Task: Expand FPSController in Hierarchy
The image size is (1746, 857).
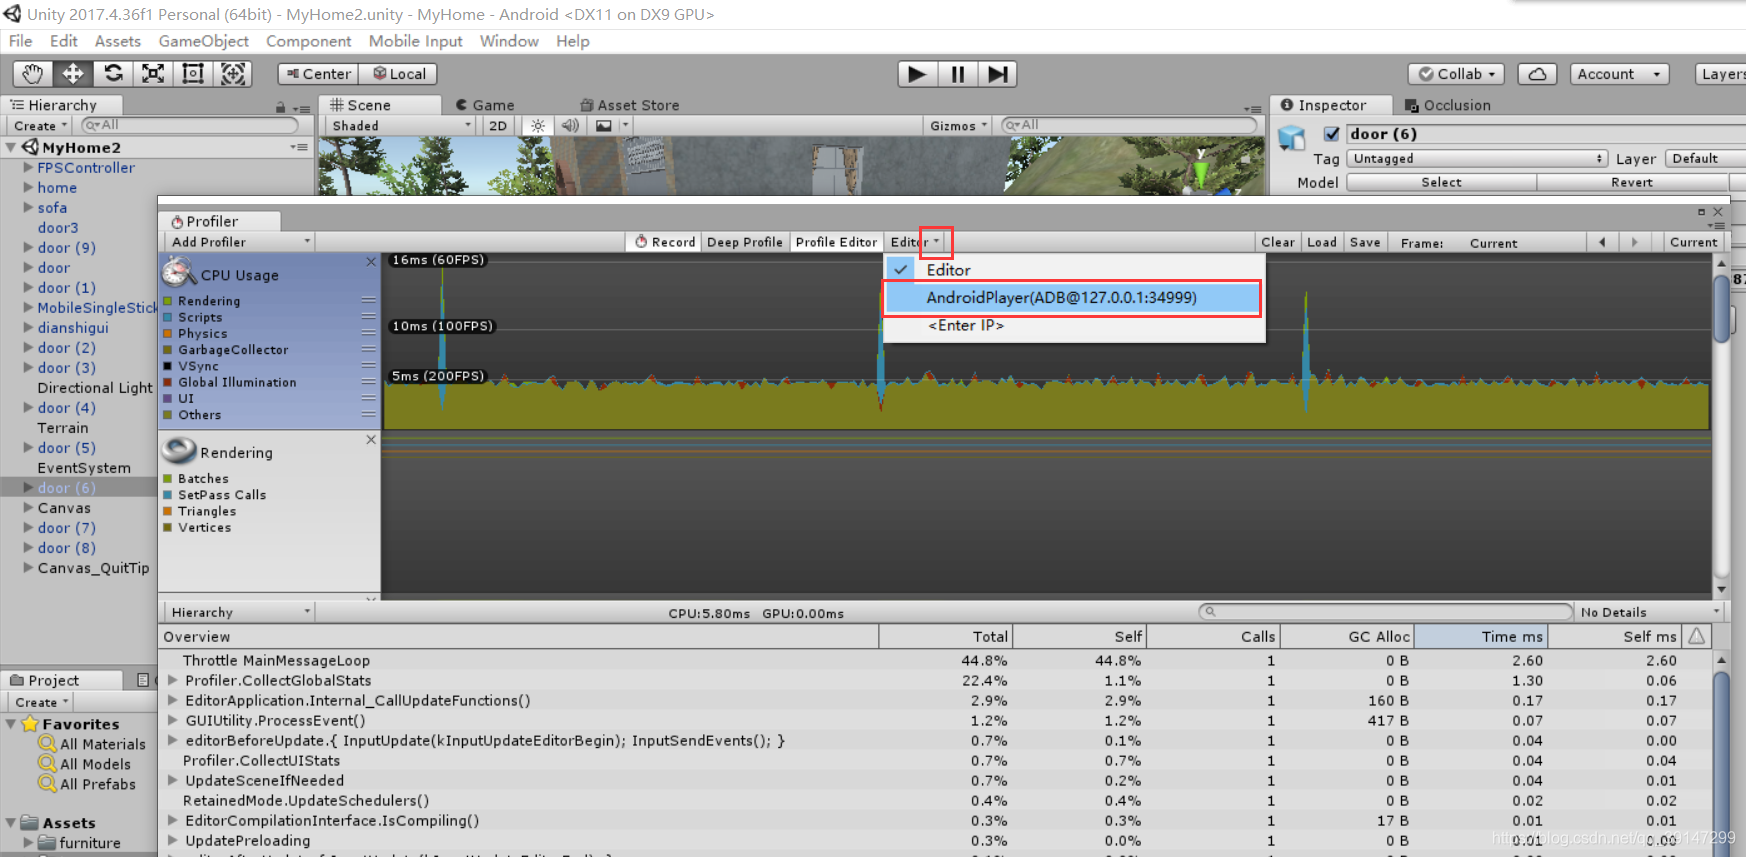Action: [x=28, y=168]
